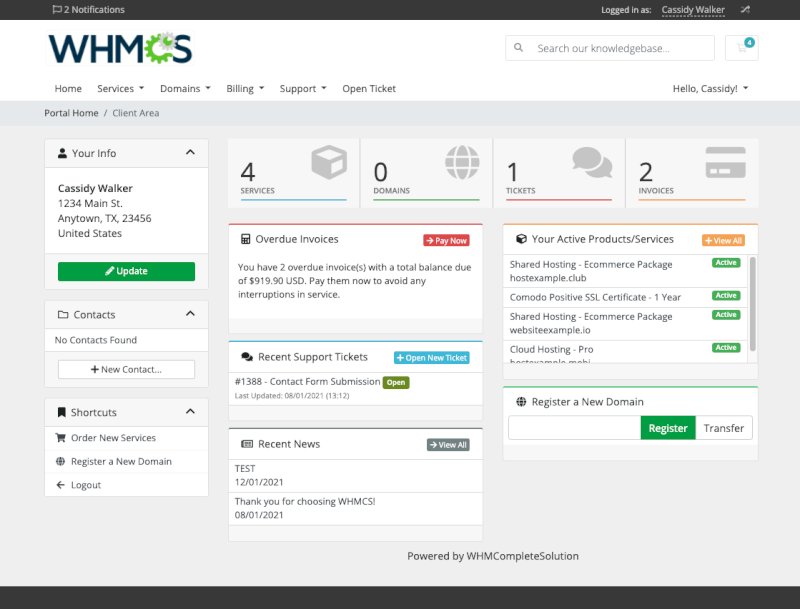Collapse the Your Info panel
Screen dimensions: 800x609
(190, 152)
